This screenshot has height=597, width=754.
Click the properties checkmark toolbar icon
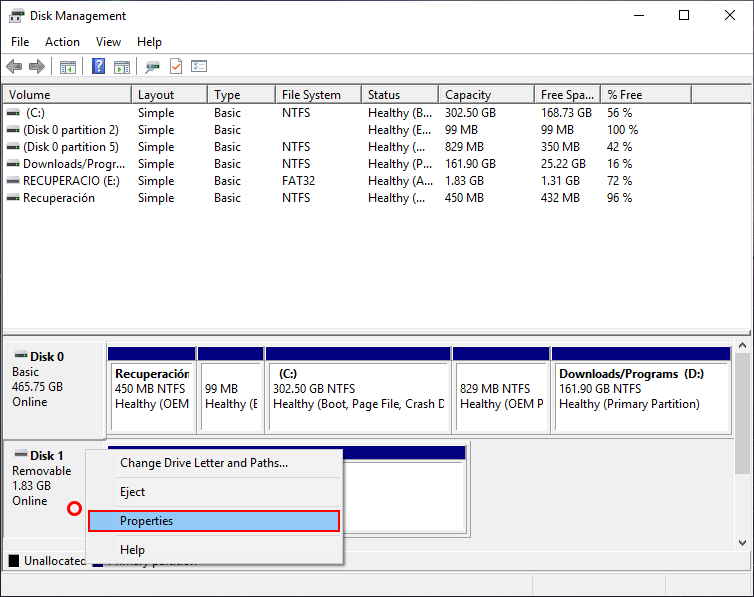tap(176, 66)
